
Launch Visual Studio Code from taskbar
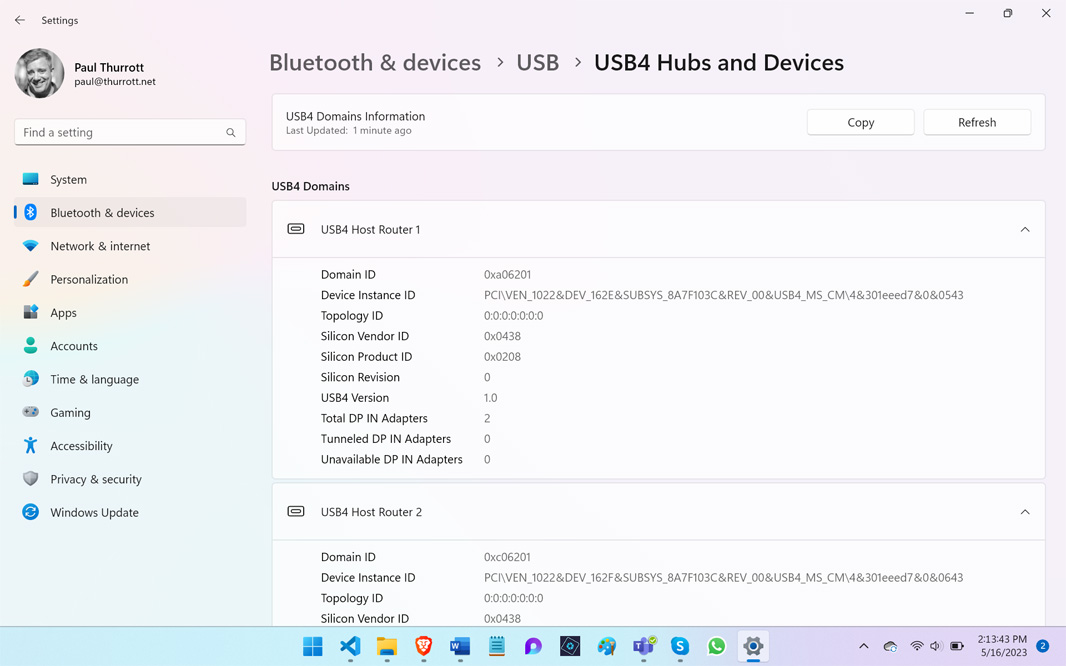[x=350, y=646]
